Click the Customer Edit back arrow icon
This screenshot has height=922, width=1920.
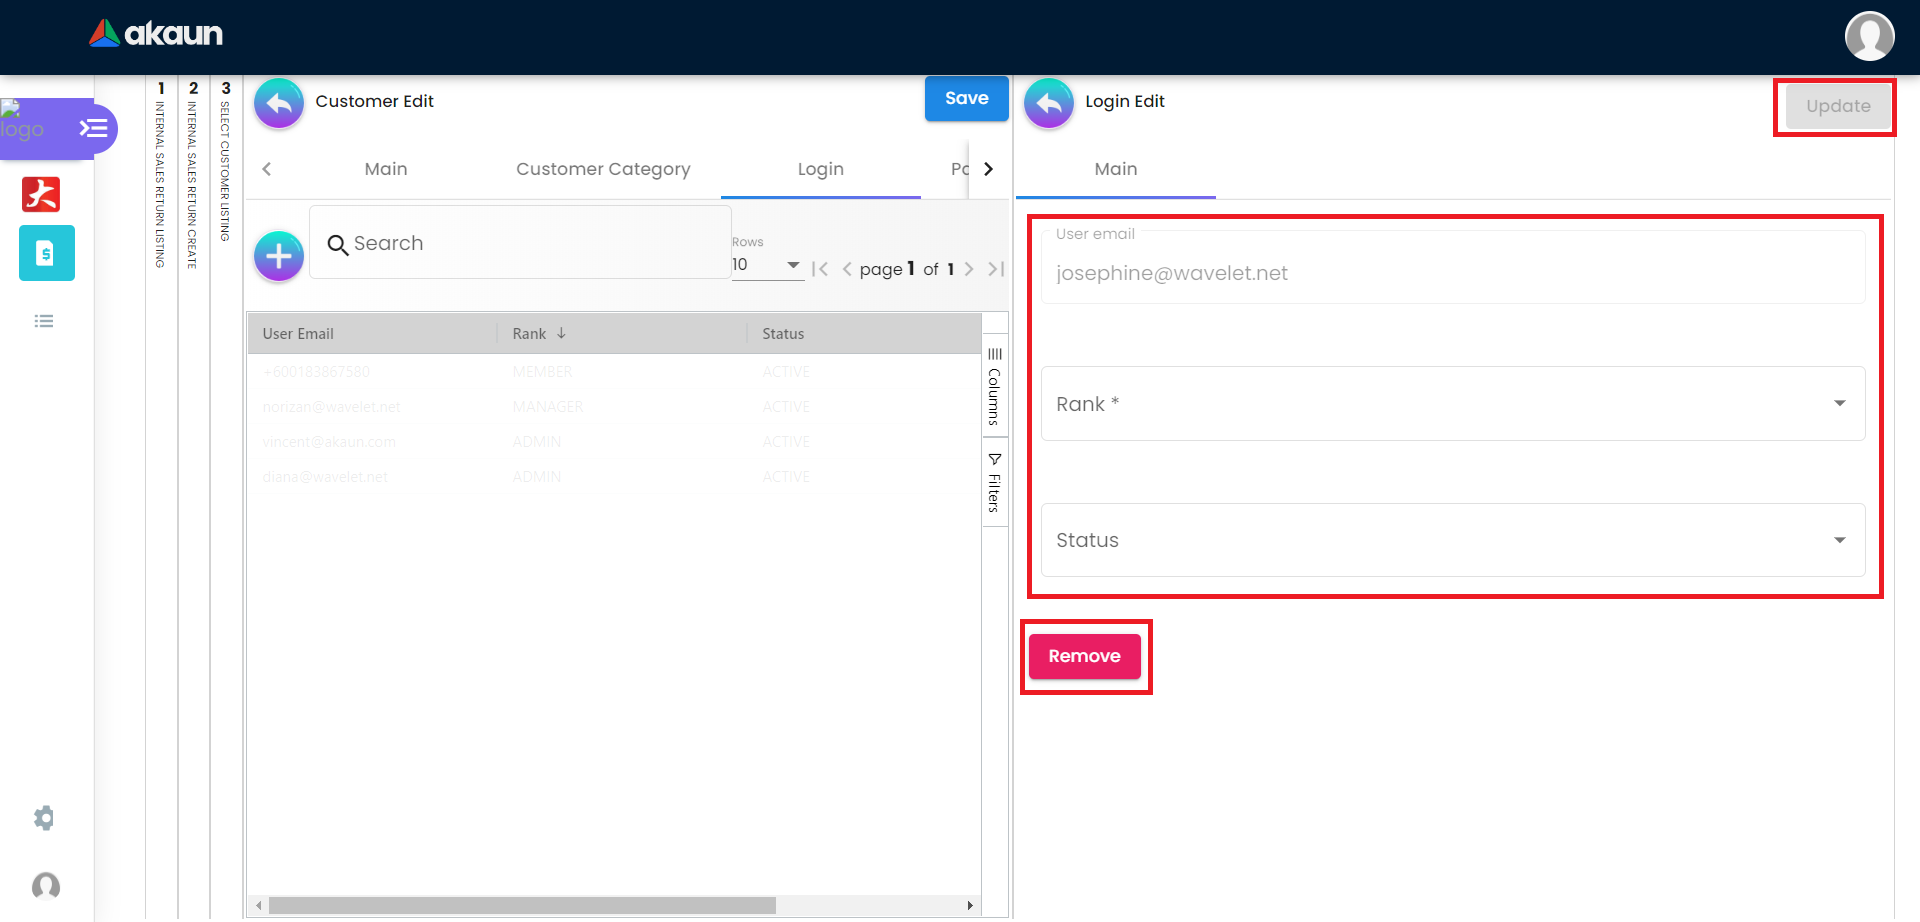pyautogui.click(x=279, y=103)
